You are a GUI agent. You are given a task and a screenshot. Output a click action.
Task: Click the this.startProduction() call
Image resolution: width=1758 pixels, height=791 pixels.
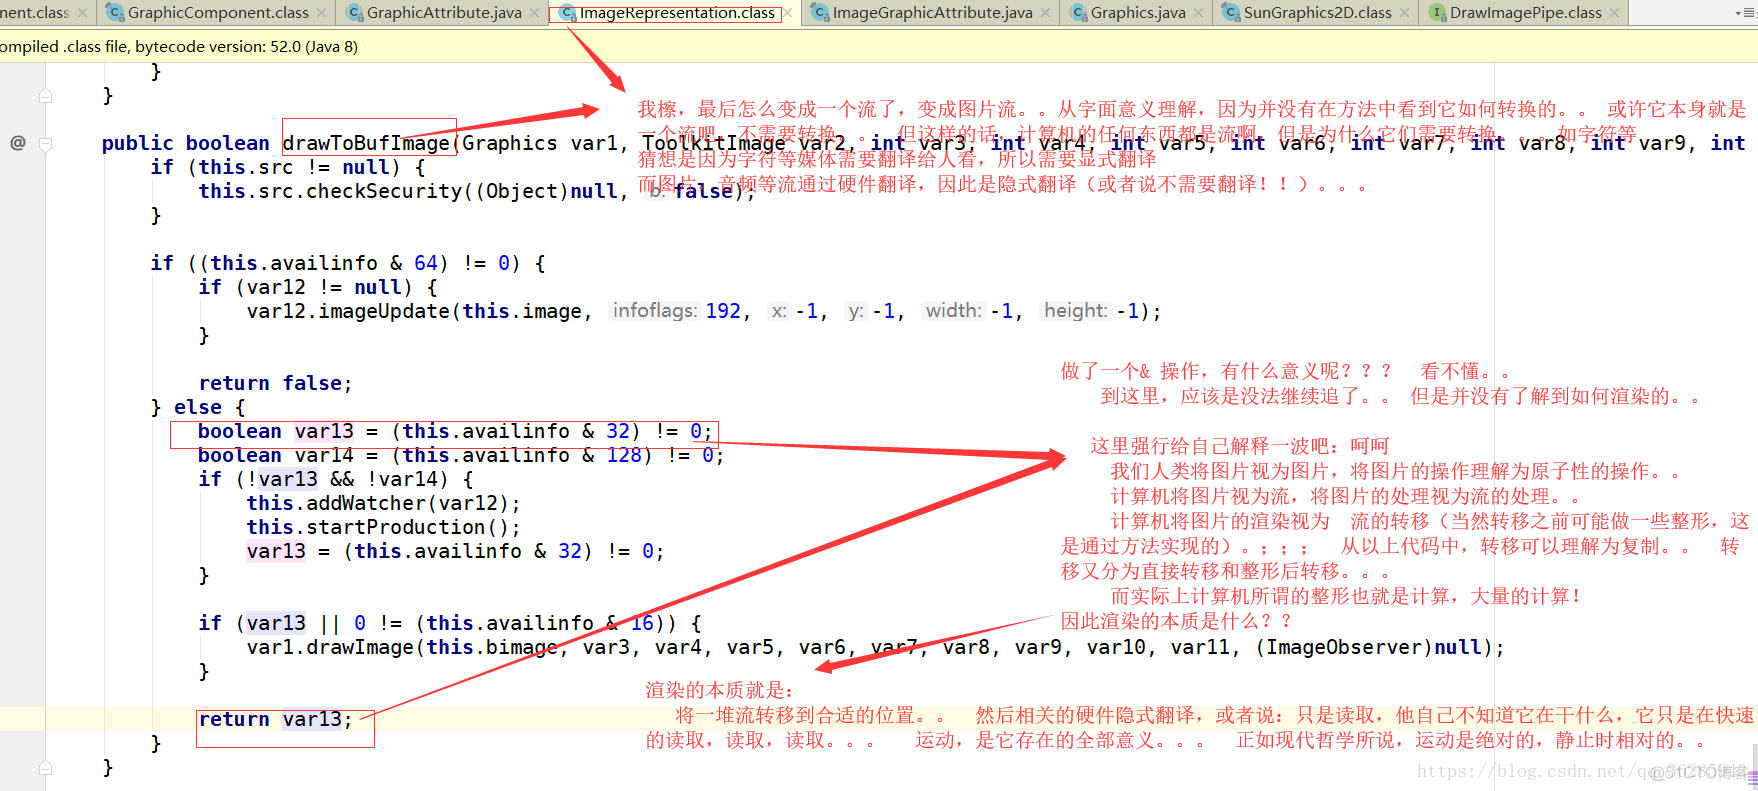tap(383, 527)
